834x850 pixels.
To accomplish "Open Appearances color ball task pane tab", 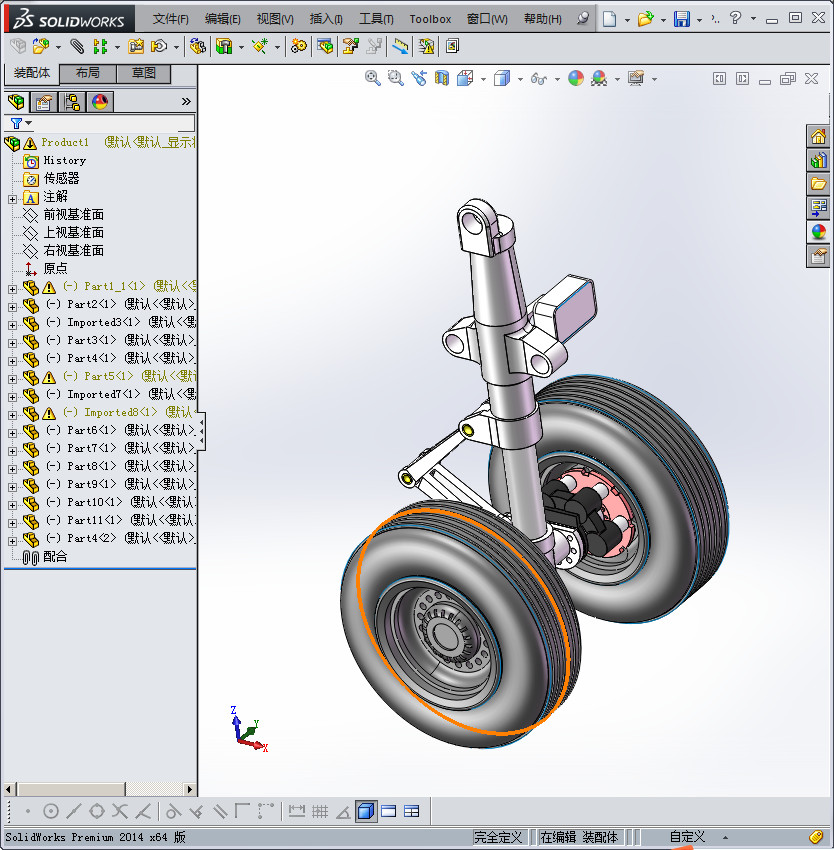I will coord(818,232).
